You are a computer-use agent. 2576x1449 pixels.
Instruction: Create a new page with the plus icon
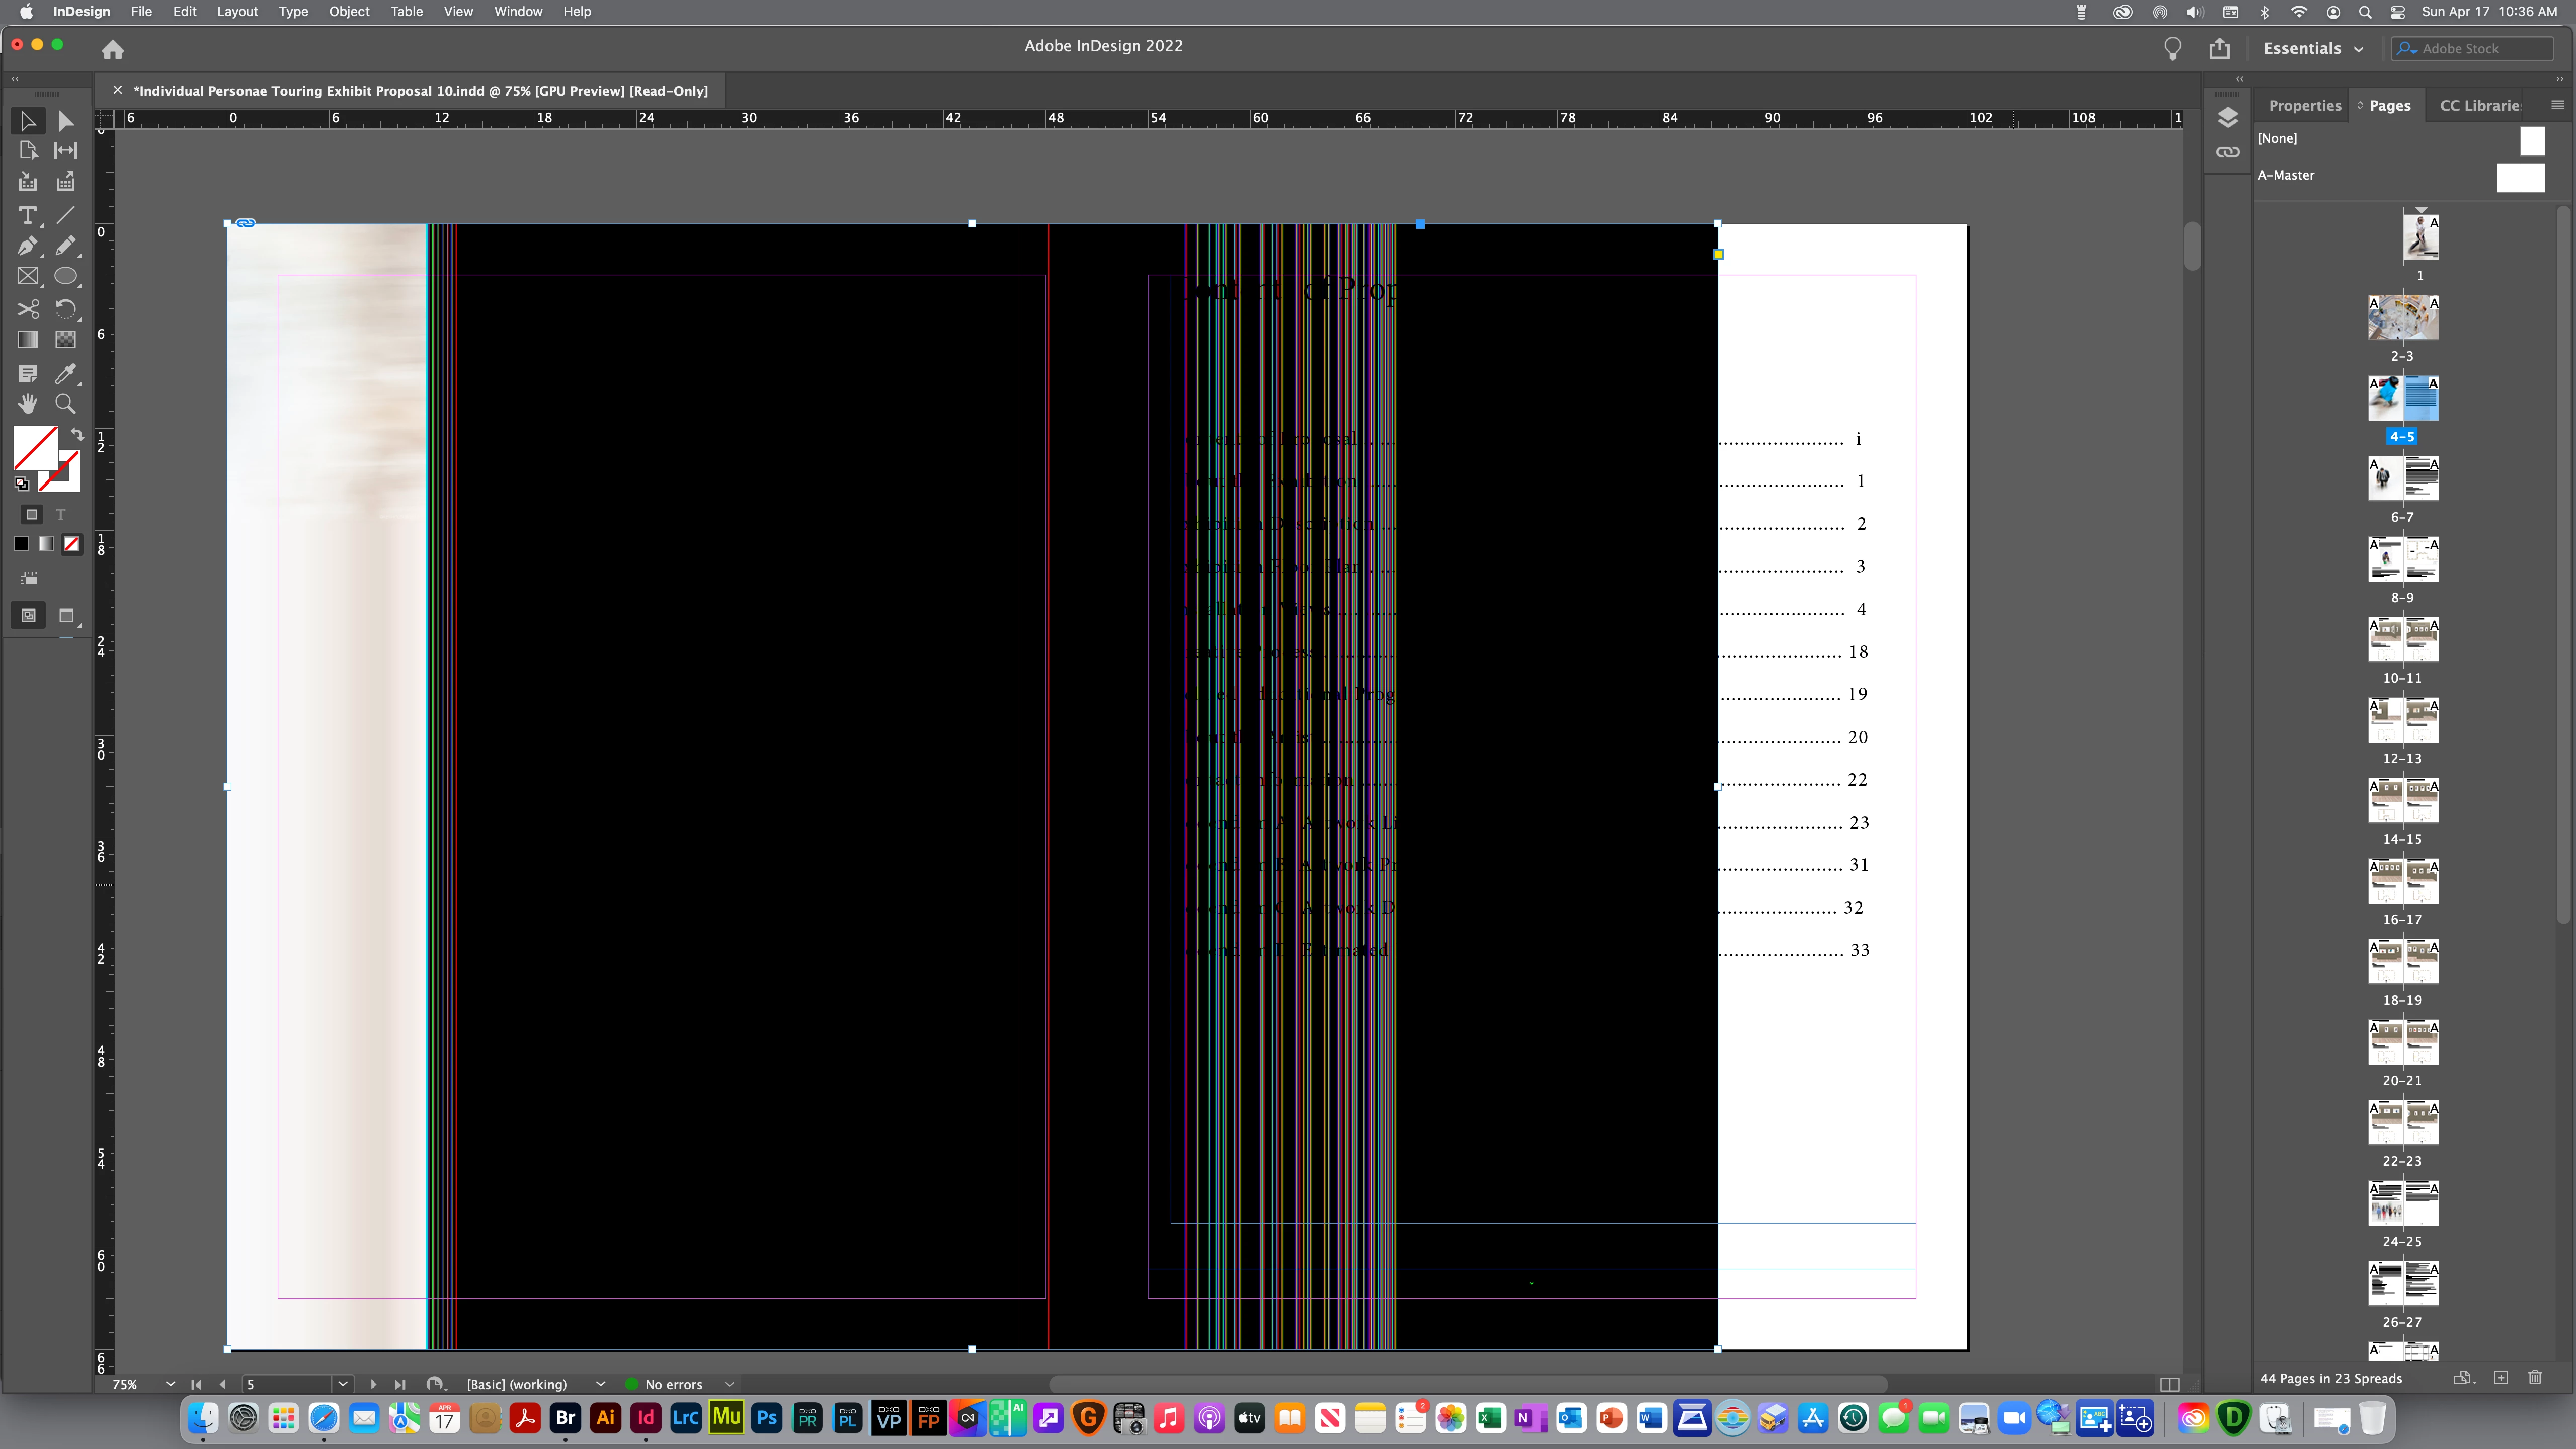[2501, 1378]
